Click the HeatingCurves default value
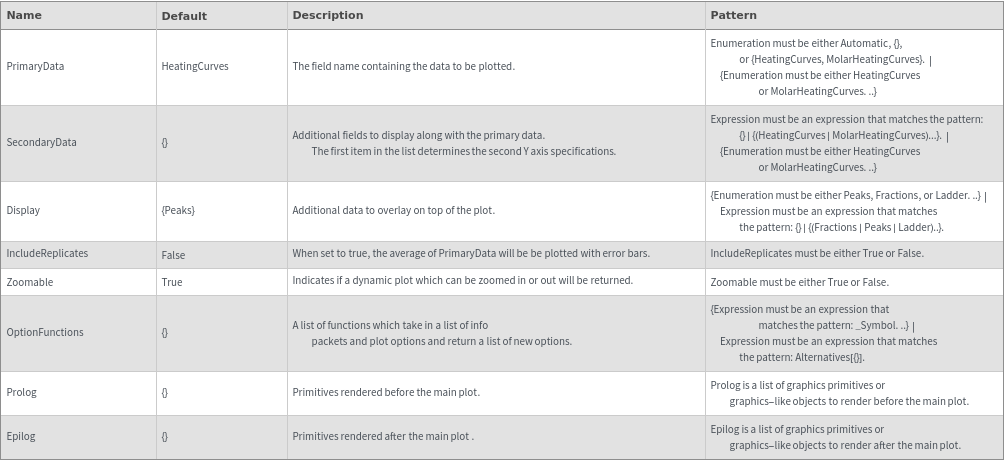Screen dimensions: 1004x462 (195, 66)
